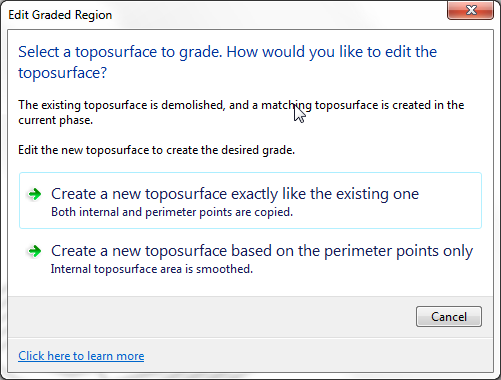The image size is (501, 380).
Task: Choose 'Create a new toposurface based on perimeter points only'
Action: [250, 258]
